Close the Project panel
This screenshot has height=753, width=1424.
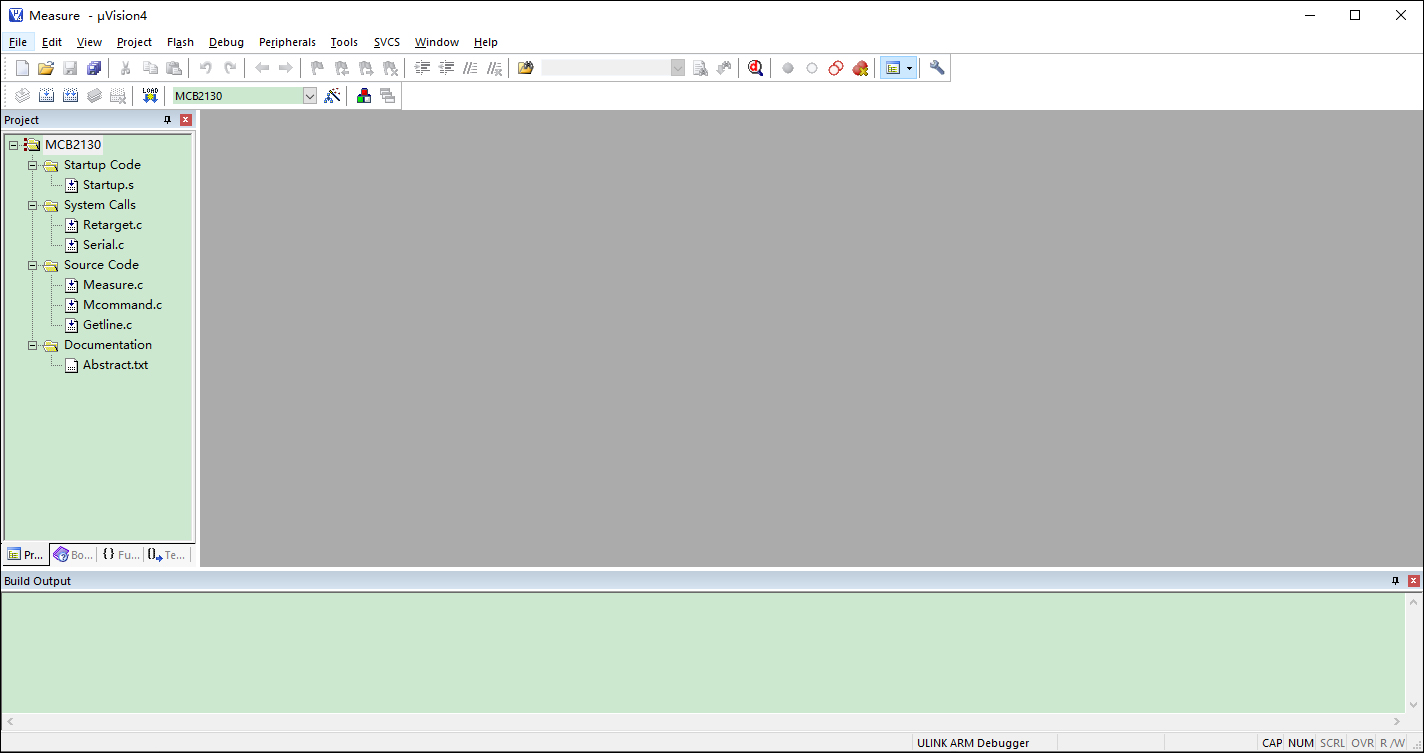click(x=185, y=120)
